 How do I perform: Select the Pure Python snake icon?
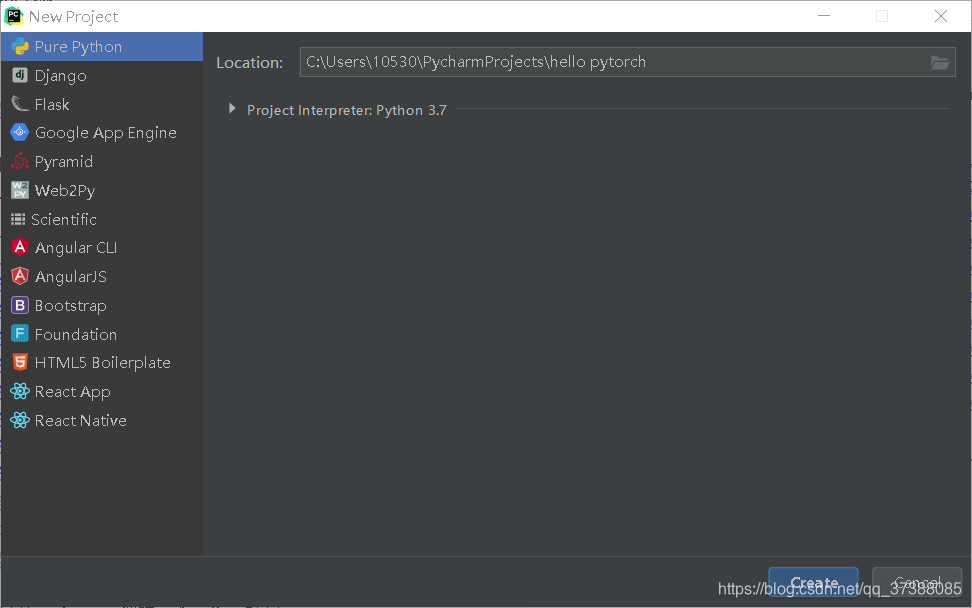[20, 46]
